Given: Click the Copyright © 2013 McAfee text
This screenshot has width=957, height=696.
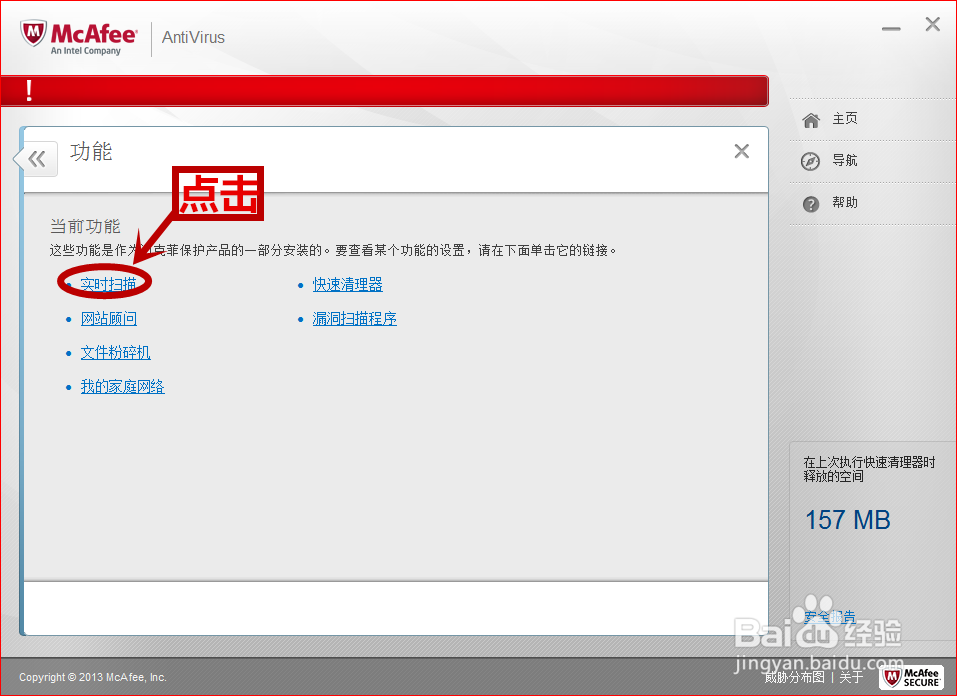Looking at the screenshot, I should pyautogui.click(x=93, y=677).
